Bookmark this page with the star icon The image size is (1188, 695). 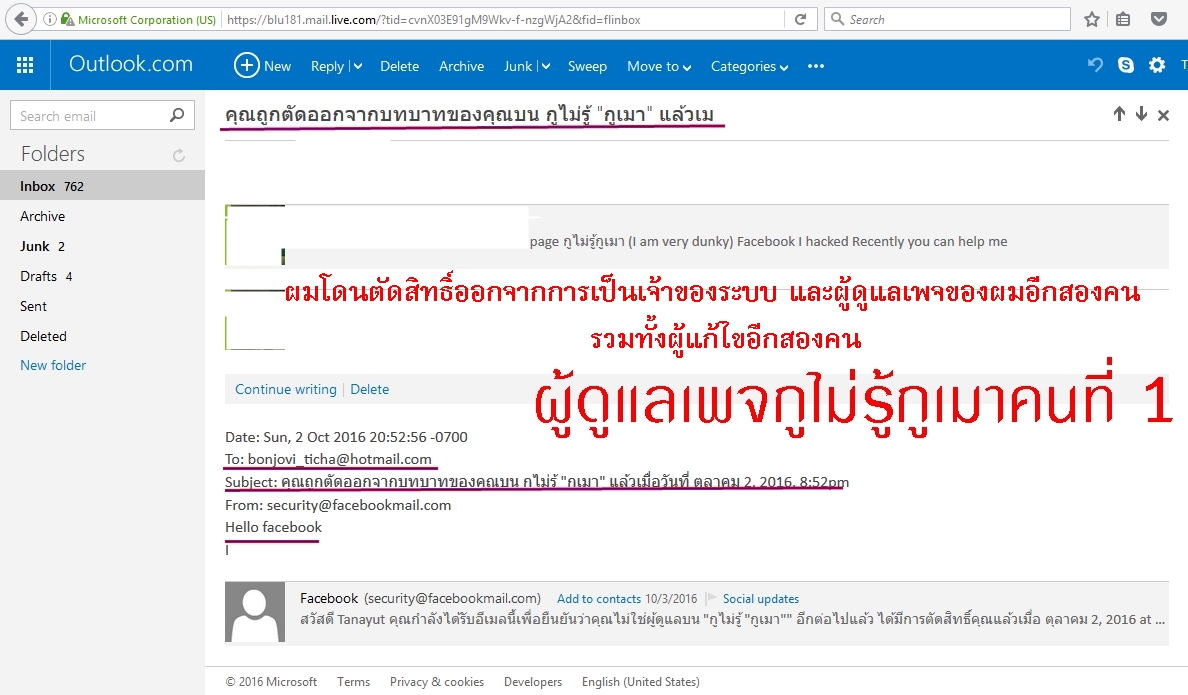click(1092, 20)
